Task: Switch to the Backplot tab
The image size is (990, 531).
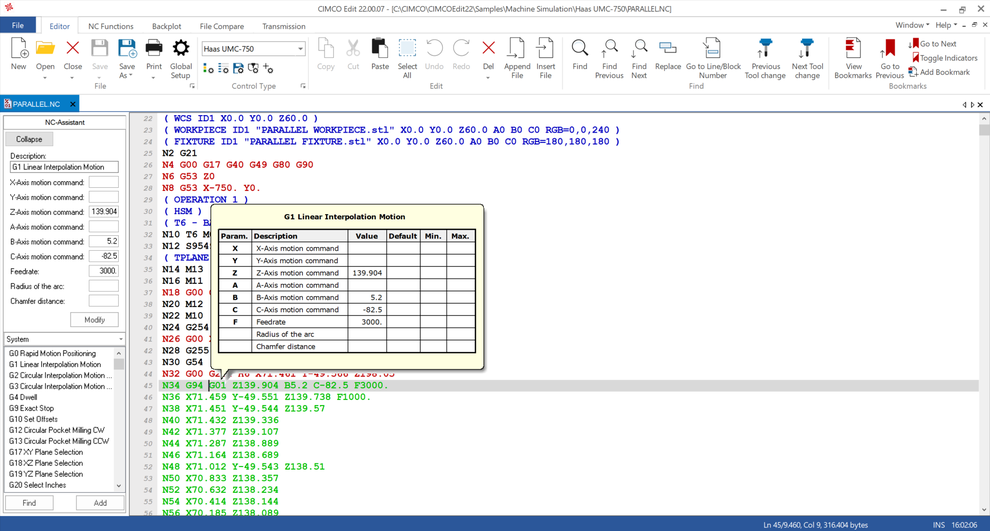Action: (167, 26)
